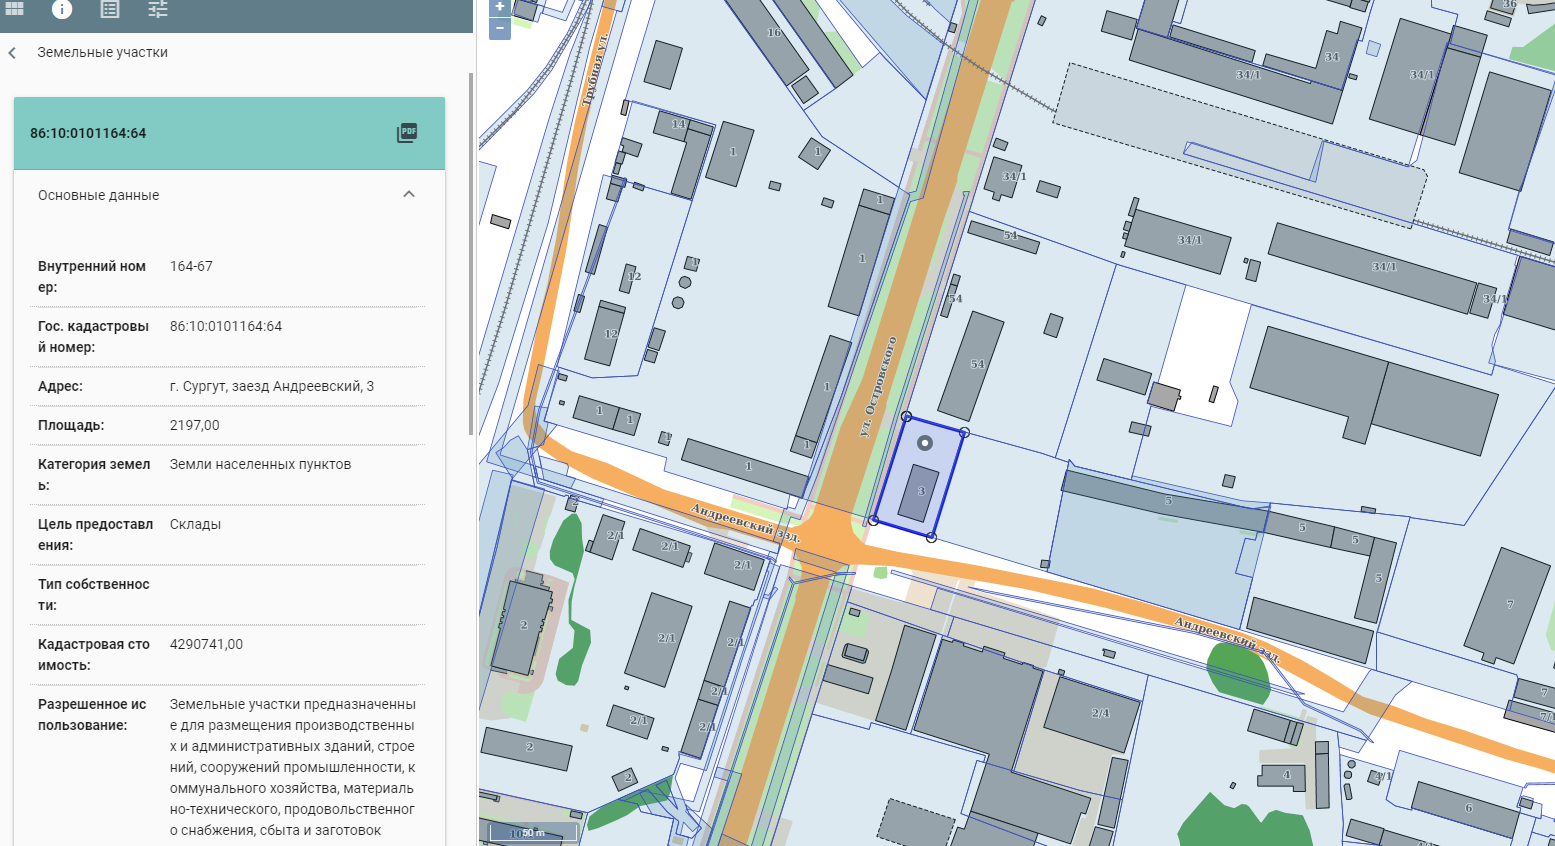Screen dimensions: 1555x846
Task: Click the address value г. Сургут, заезд Андреевский
Action: pos(271,387)
